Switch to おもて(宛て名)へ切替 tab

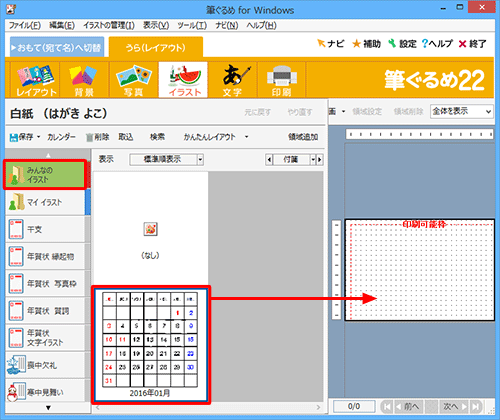point(57,47)
